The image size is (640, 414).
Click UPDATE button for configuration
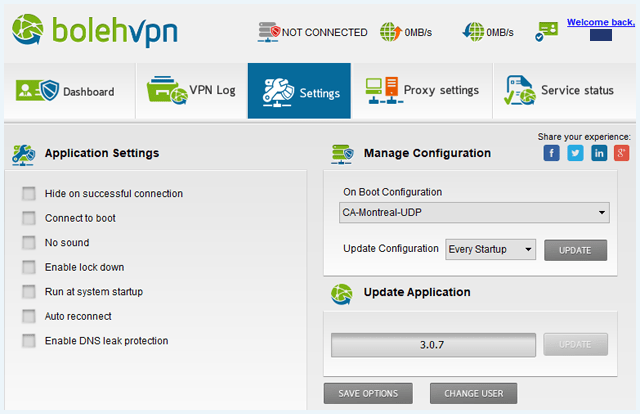click(x=576, y=250)
